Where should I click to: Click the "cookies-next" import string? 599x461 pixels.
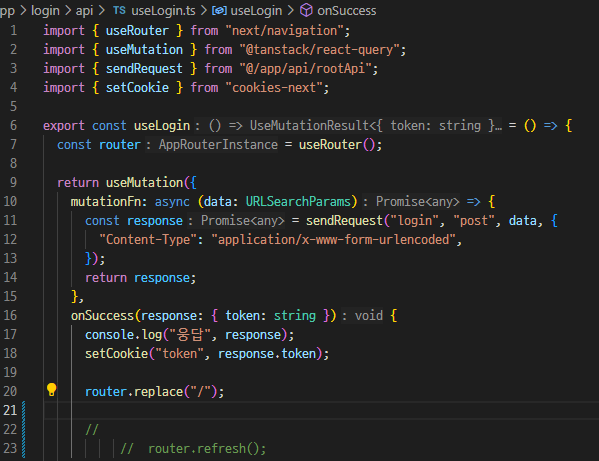274,88
